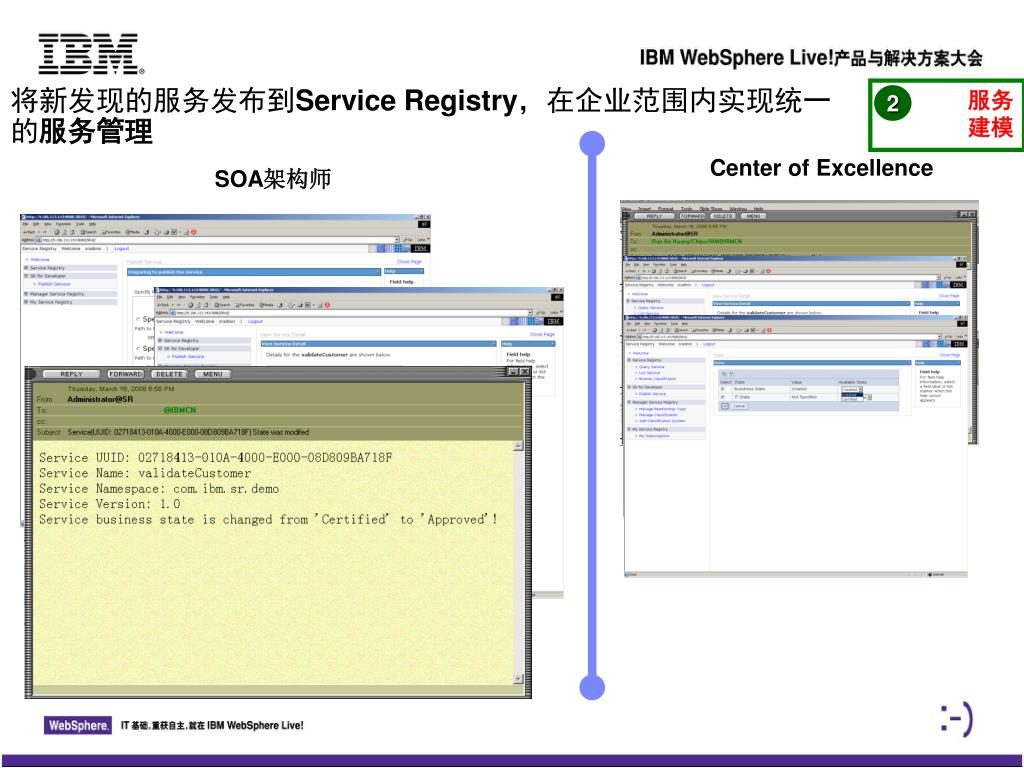1024x768 pixels.
Task: Click the Service UUID line in mail body
Action: coord(216,457)
